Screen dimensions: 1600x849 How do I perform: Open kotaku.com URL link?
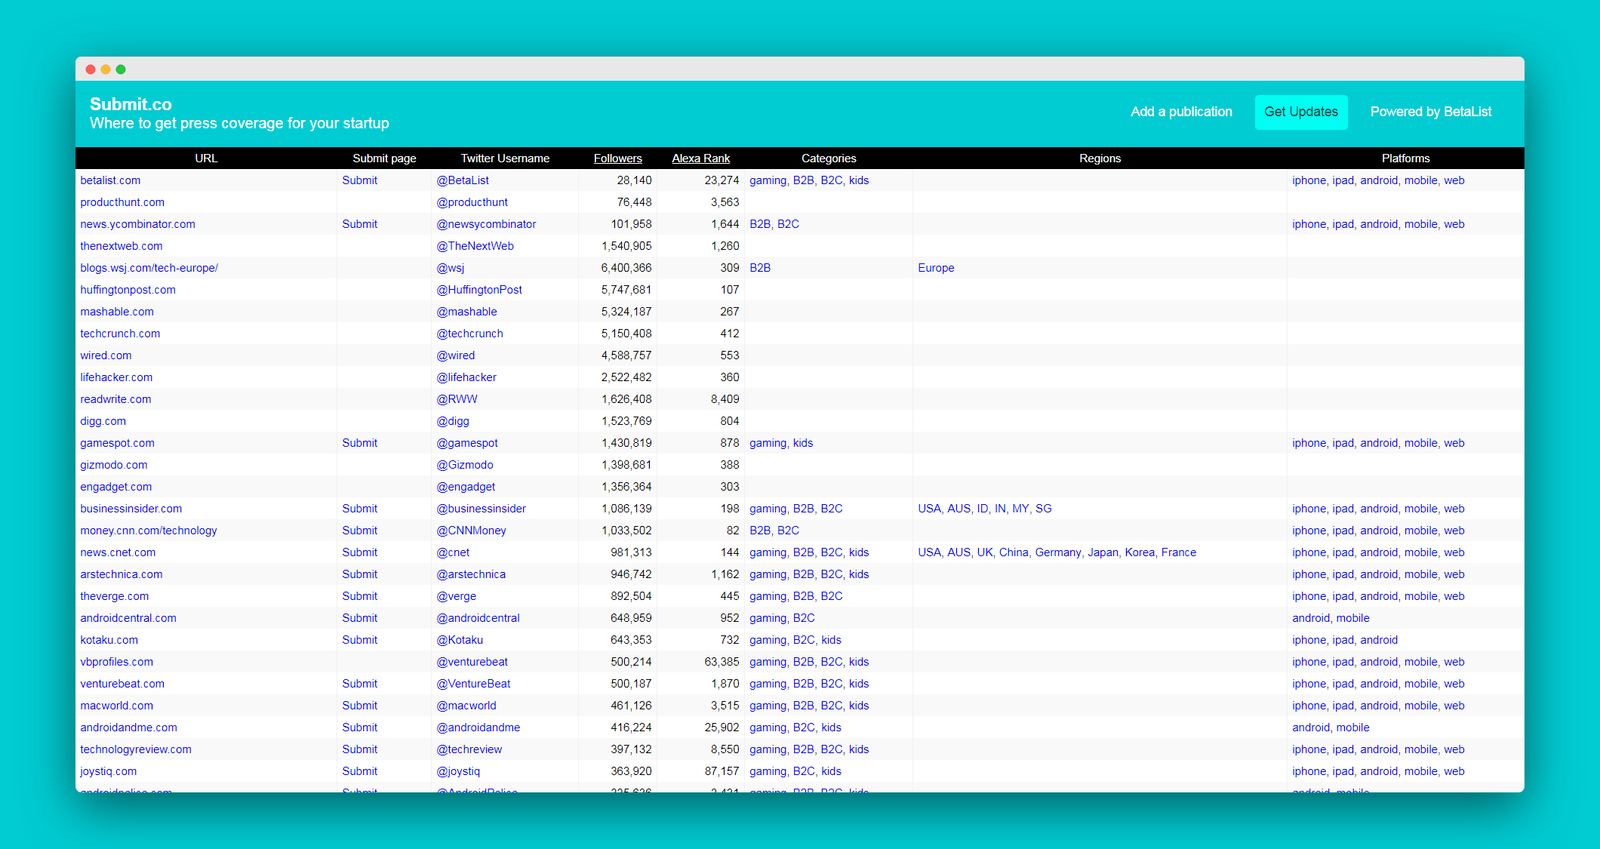[109, 641]
